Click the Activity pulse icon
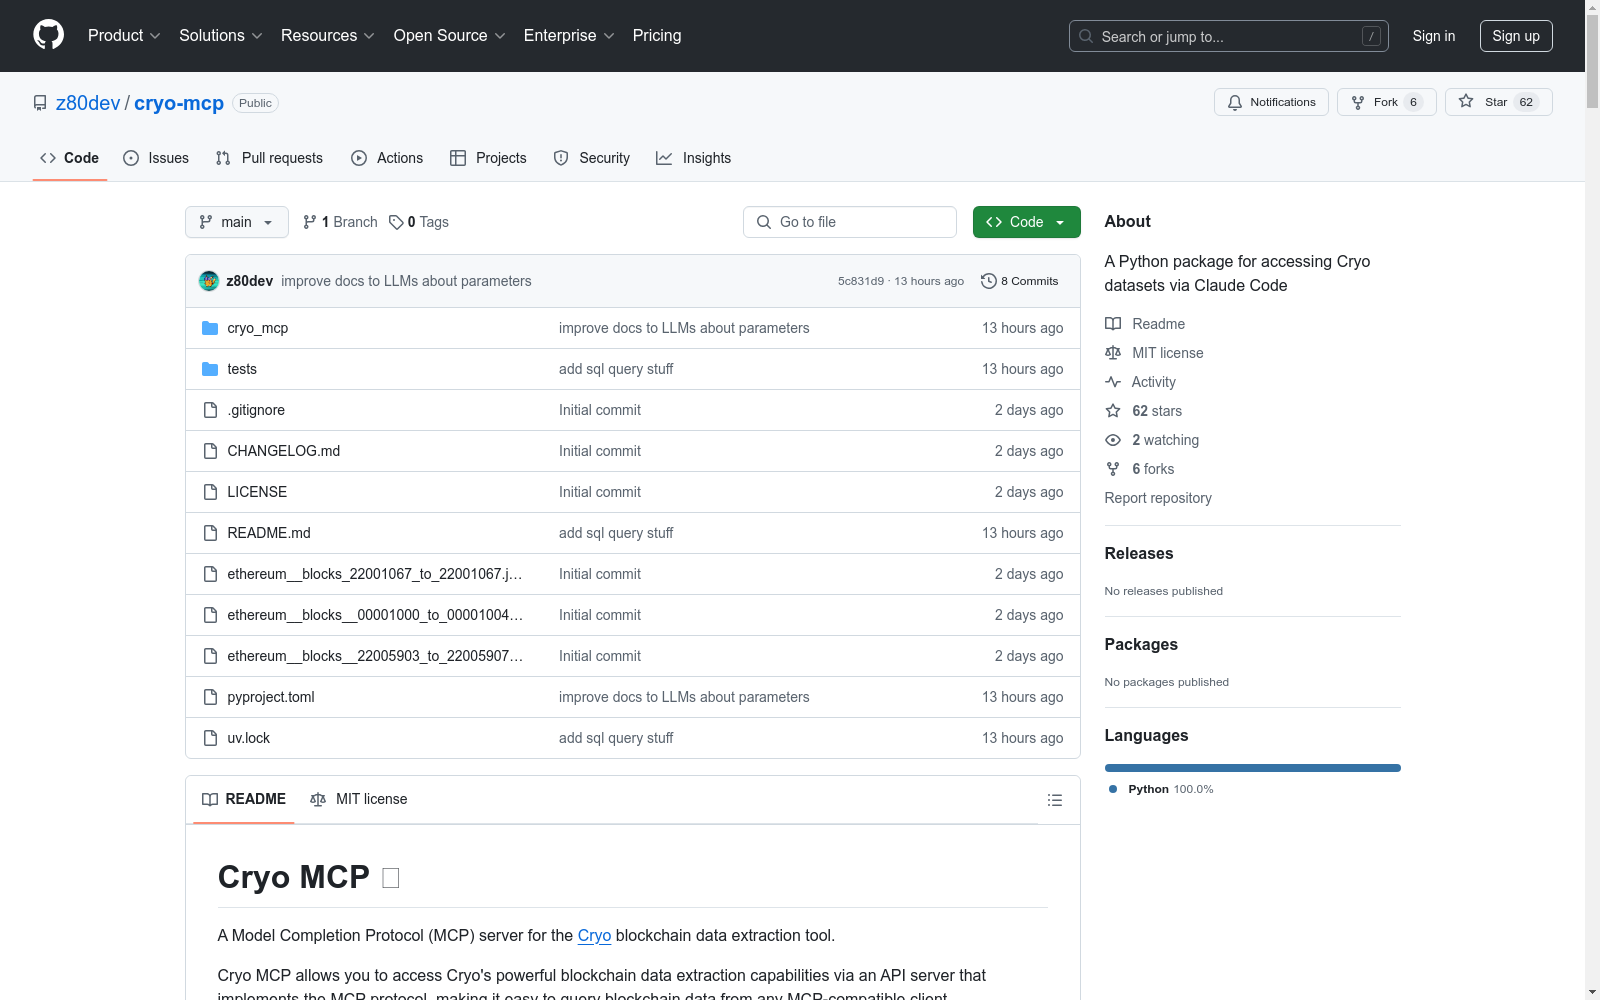Viewport: 1600px width, 1000px height. (1113, 382)
